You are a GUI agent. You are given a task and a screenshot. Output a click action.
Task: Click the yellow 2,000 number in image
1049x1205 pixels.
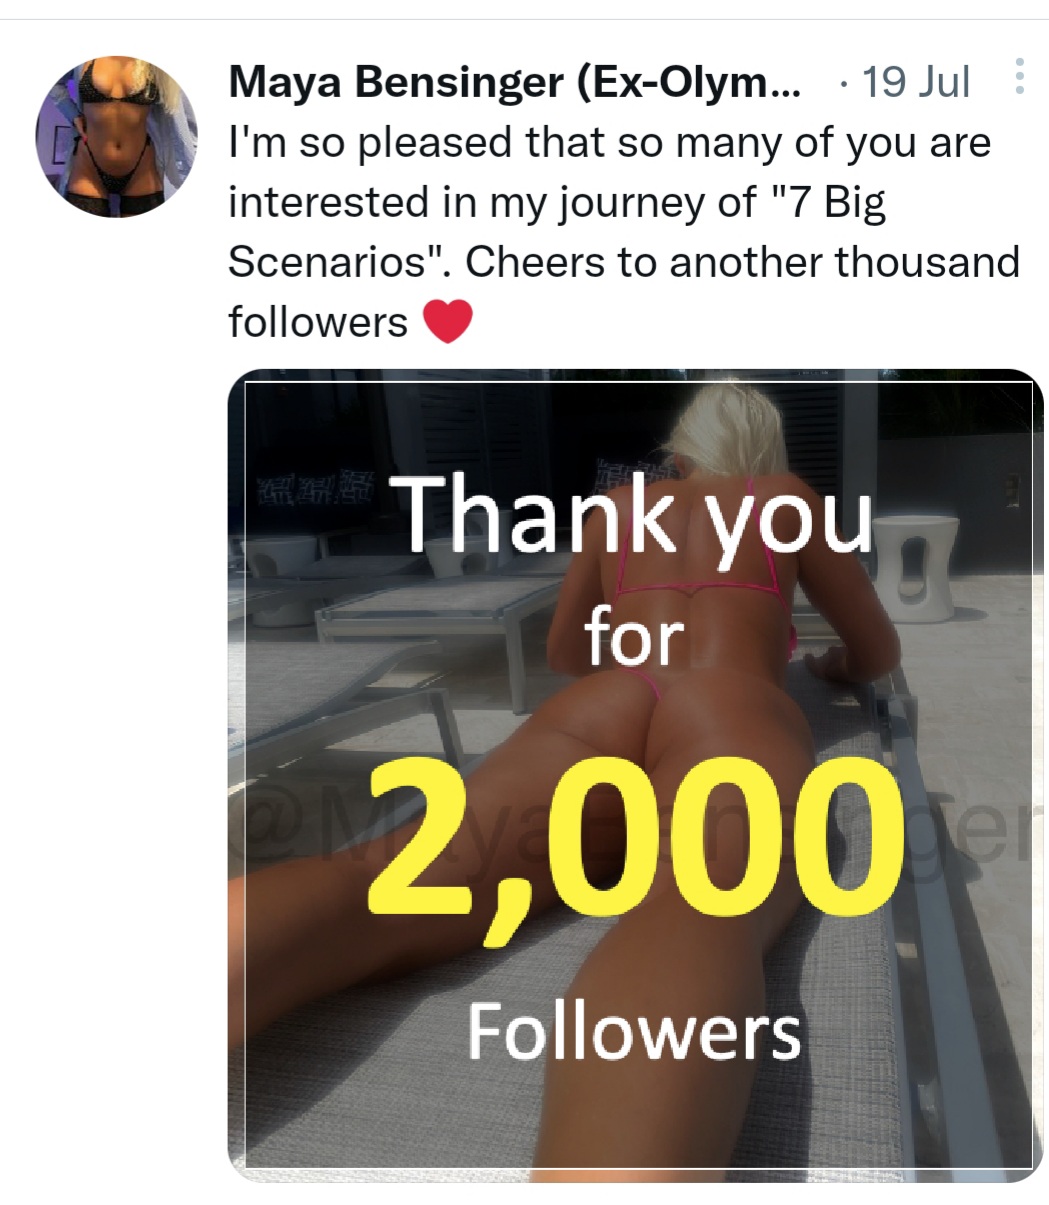630,850
